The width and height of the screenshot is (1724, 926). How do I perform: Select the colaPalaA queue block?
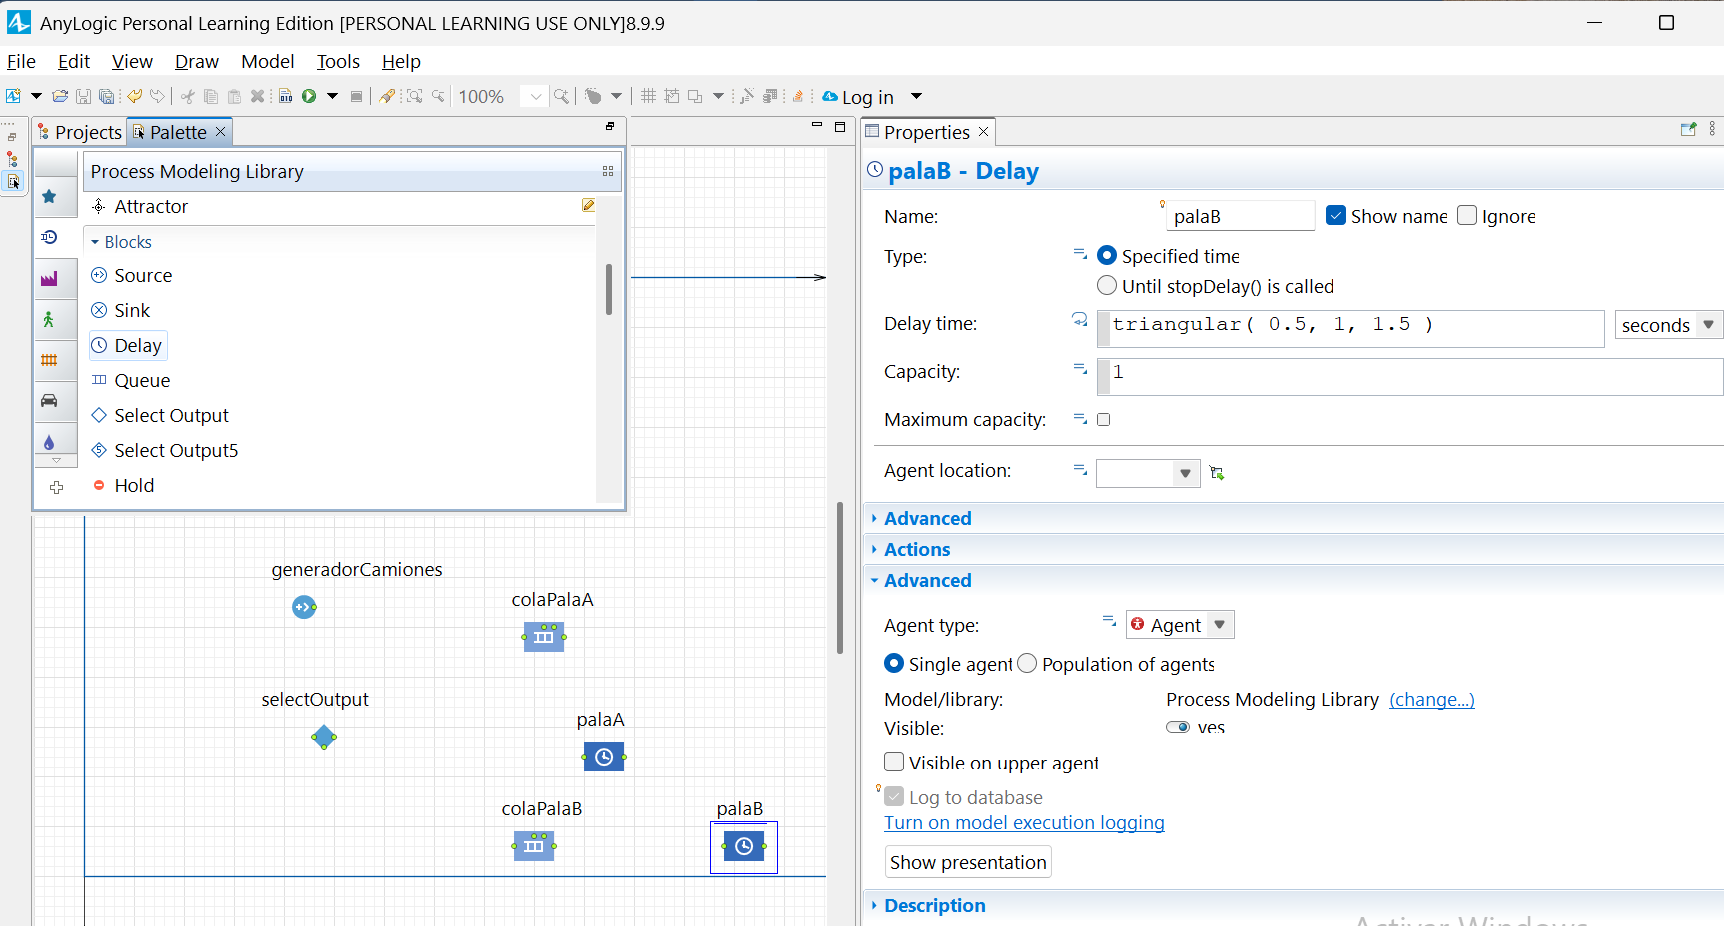544,637
